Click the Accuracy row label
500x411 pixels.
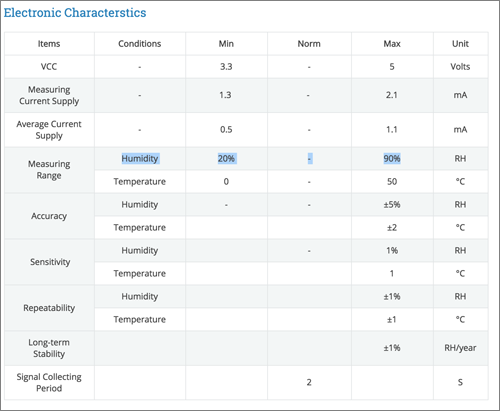coord(49,216)
